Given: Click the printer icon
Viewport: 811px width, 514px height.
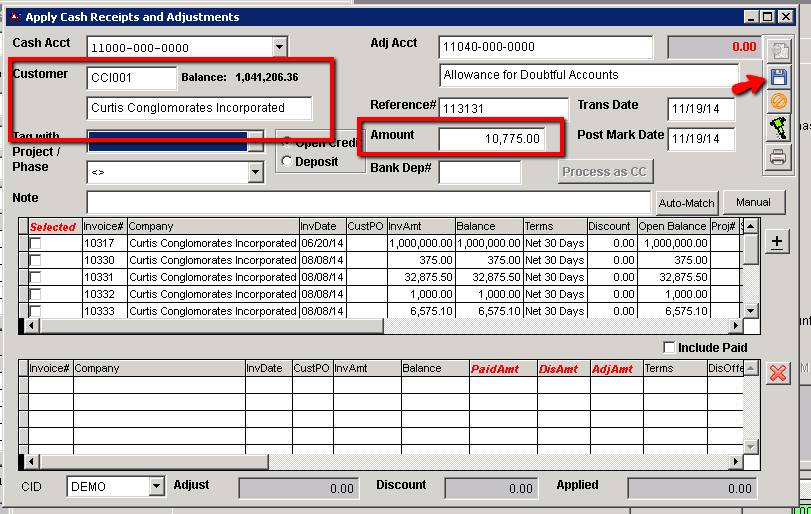Looking at the screenshot, I should [x=777, y=156].
